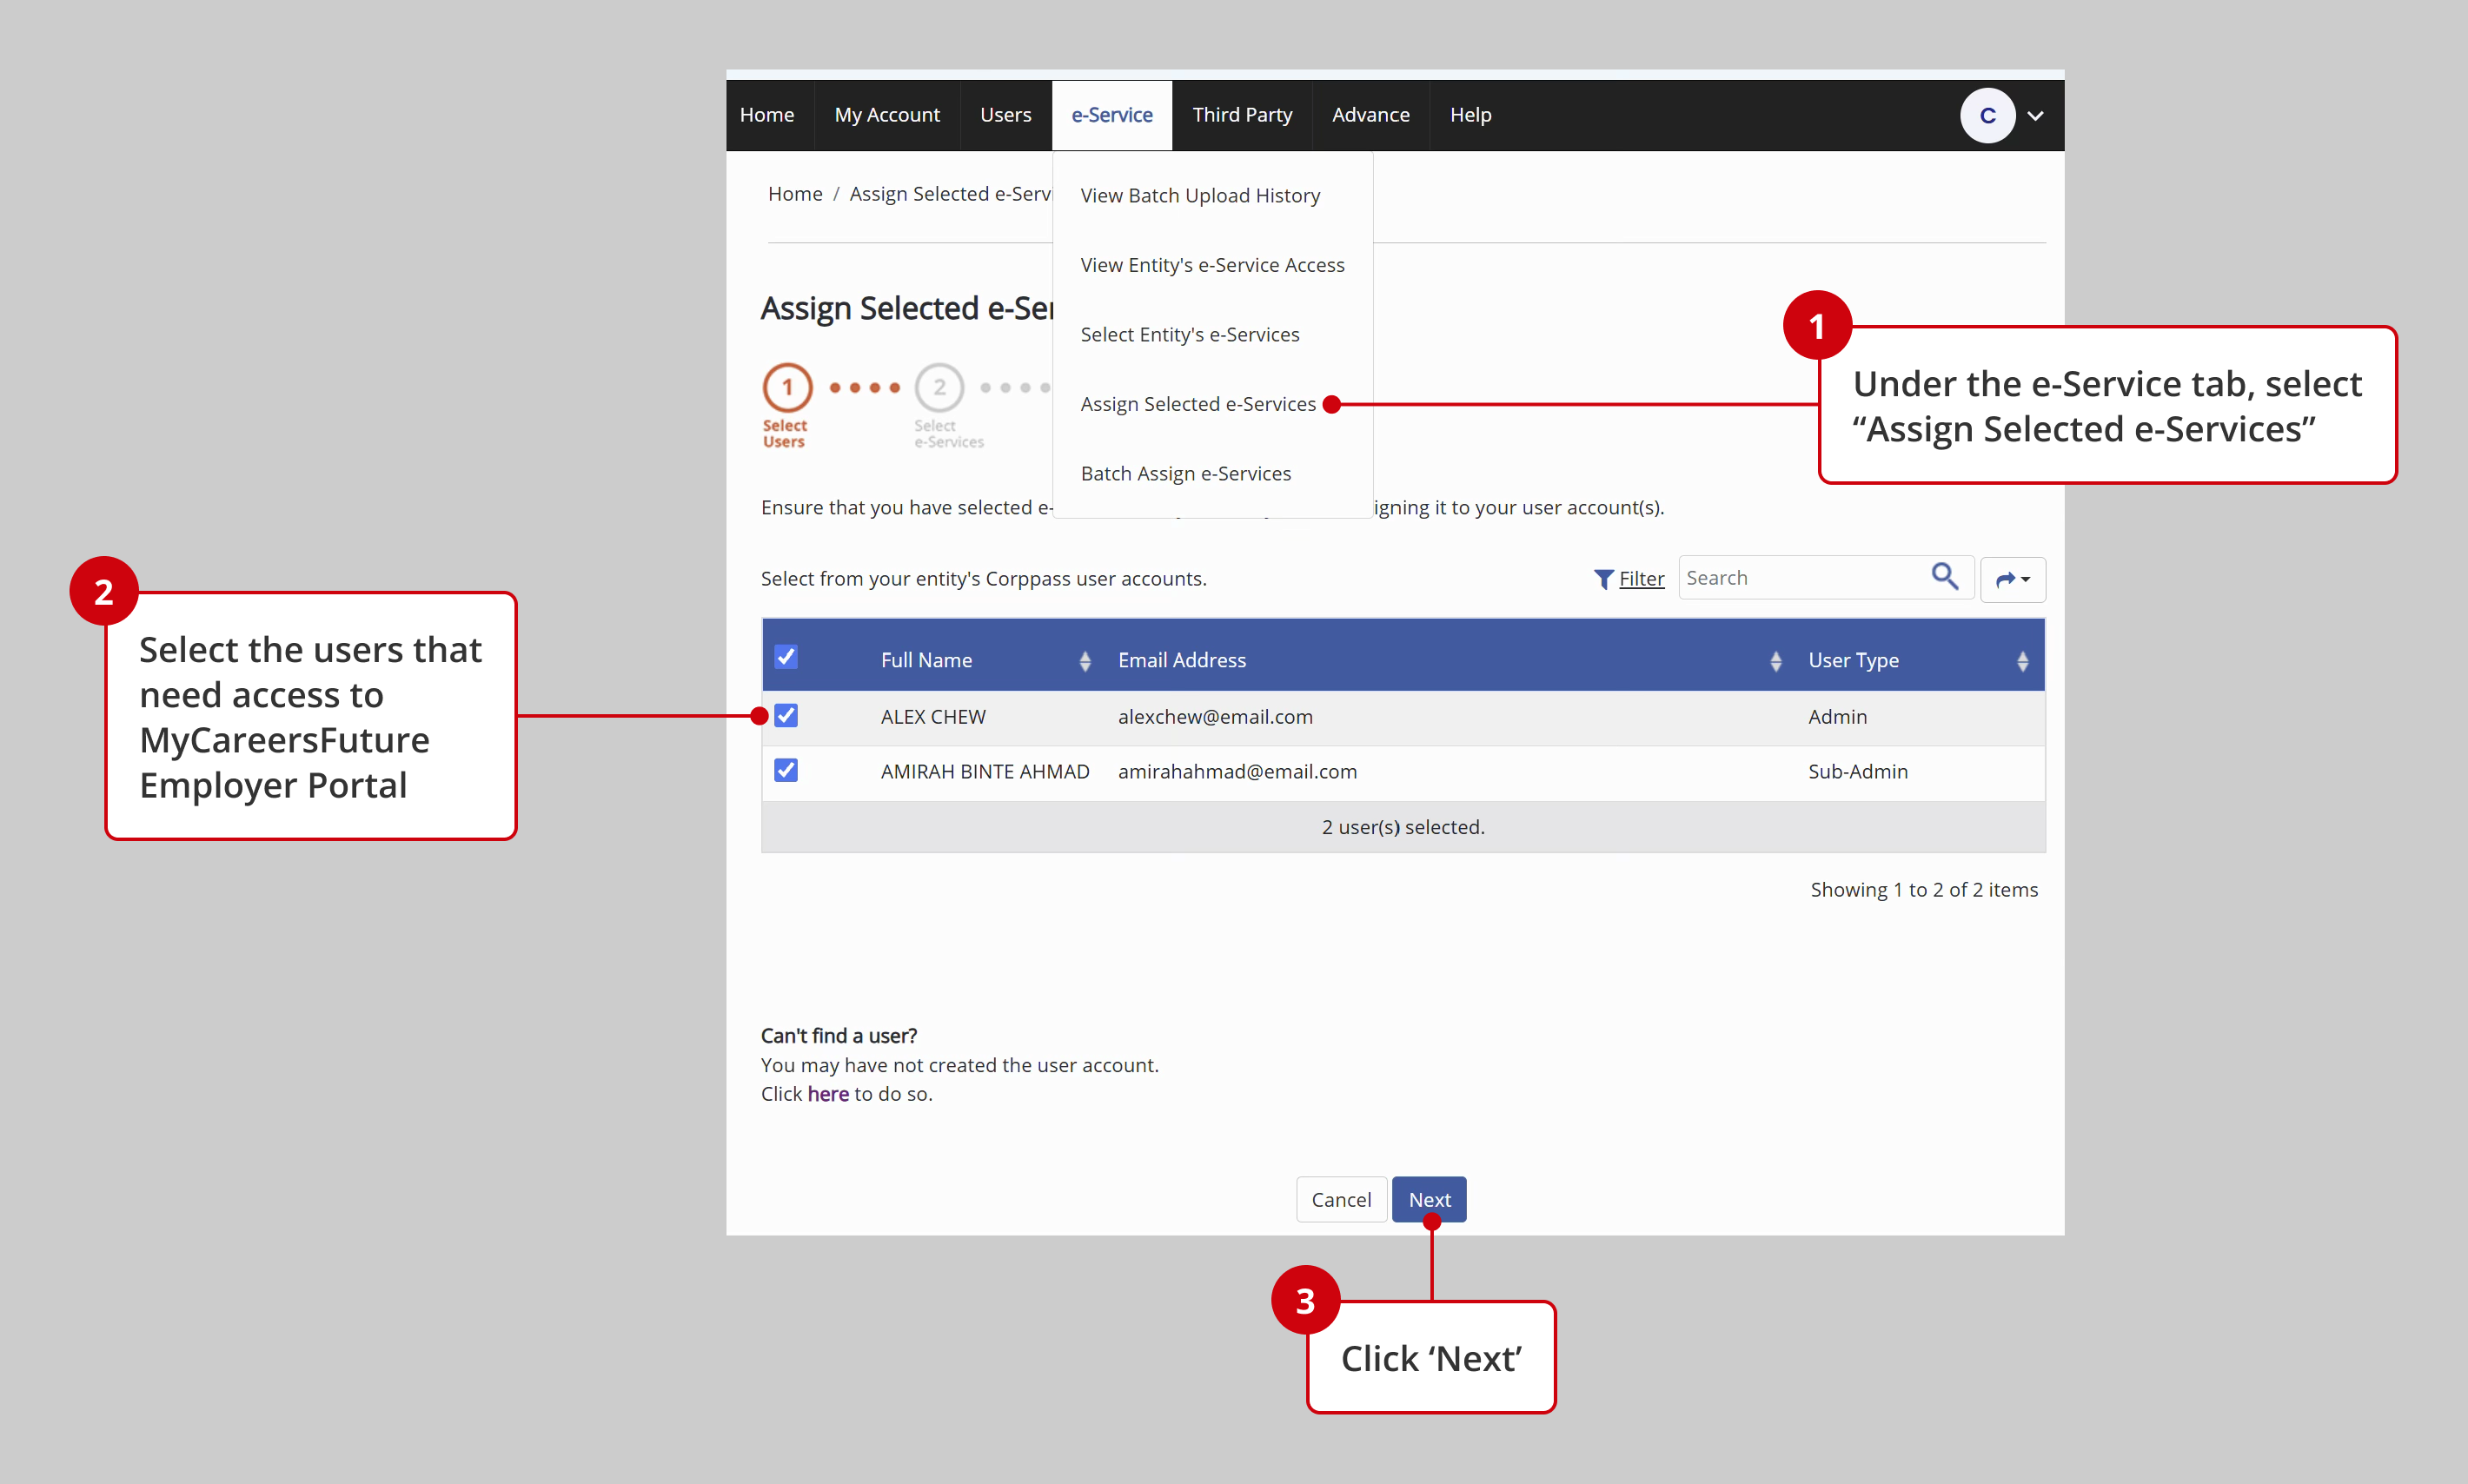Select View Batch Upload History
2468x1484 pixels.
[1200, 196]
